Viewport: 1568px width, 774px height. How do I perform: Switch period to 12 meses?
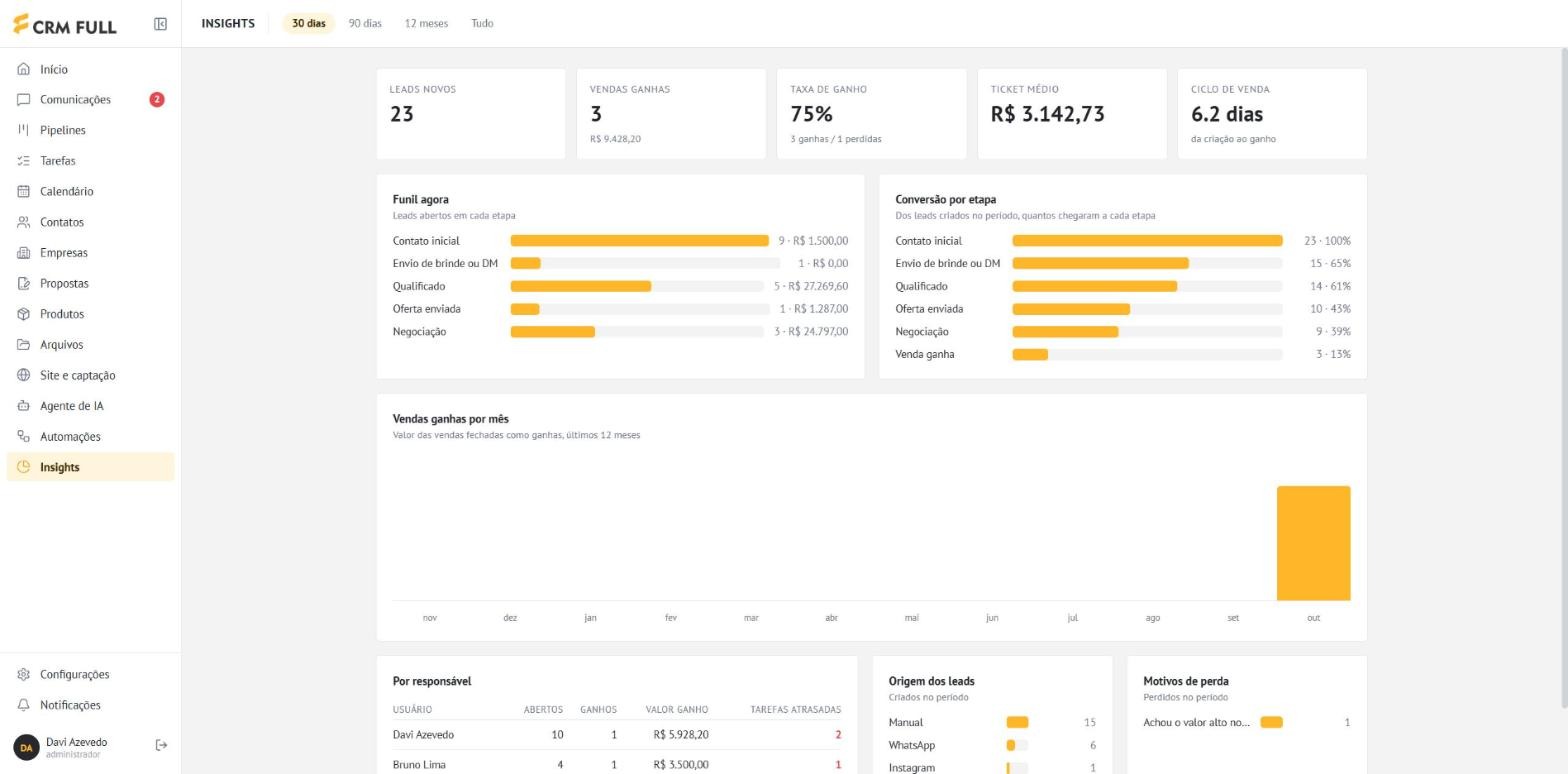click(x=426, y=23)
